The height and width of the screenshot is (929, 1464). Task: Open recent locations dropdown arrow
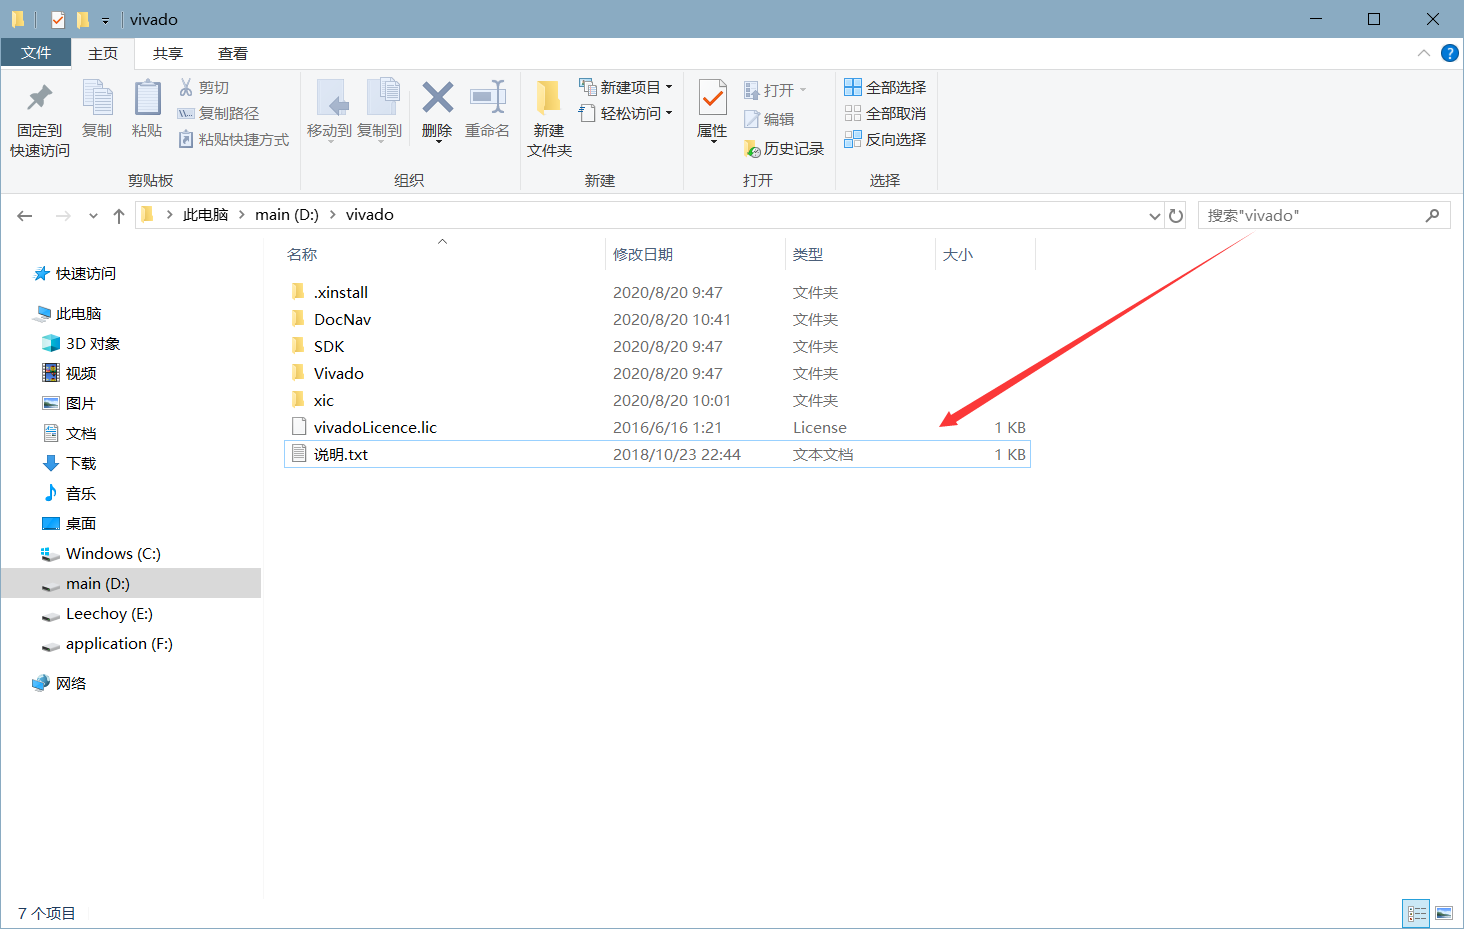click(93, 215)
